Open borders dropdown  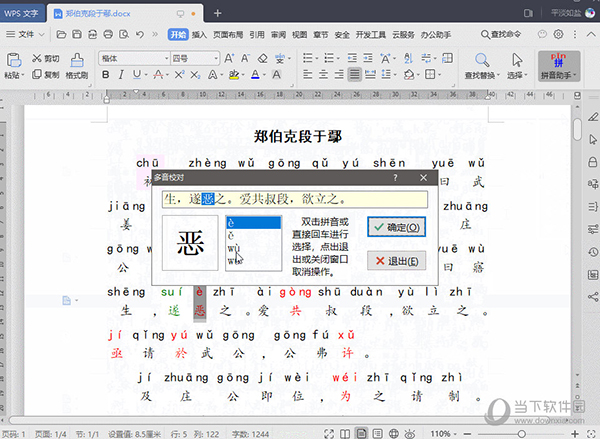(x=440, y=75)
